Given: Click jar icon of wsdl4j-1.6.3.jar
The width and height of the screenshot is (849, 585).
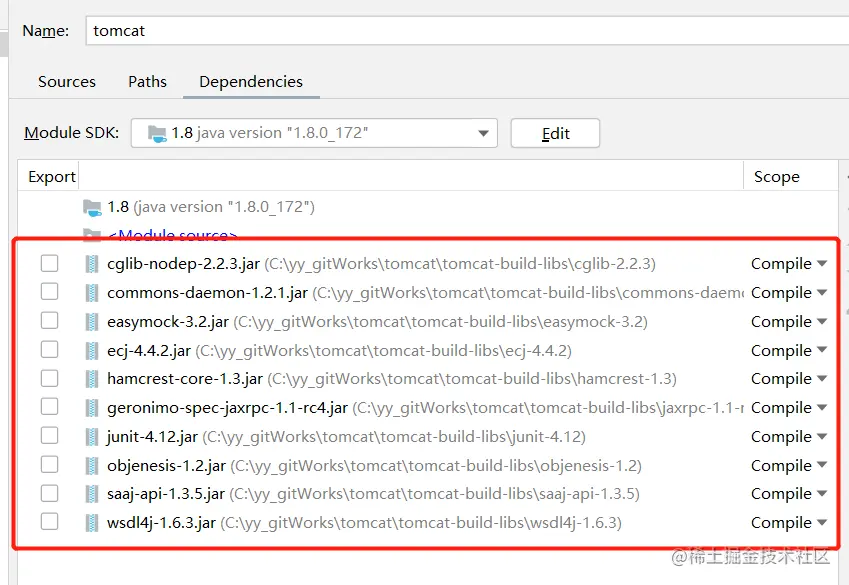Looking at the screenshot, I should tap(92, 523).
